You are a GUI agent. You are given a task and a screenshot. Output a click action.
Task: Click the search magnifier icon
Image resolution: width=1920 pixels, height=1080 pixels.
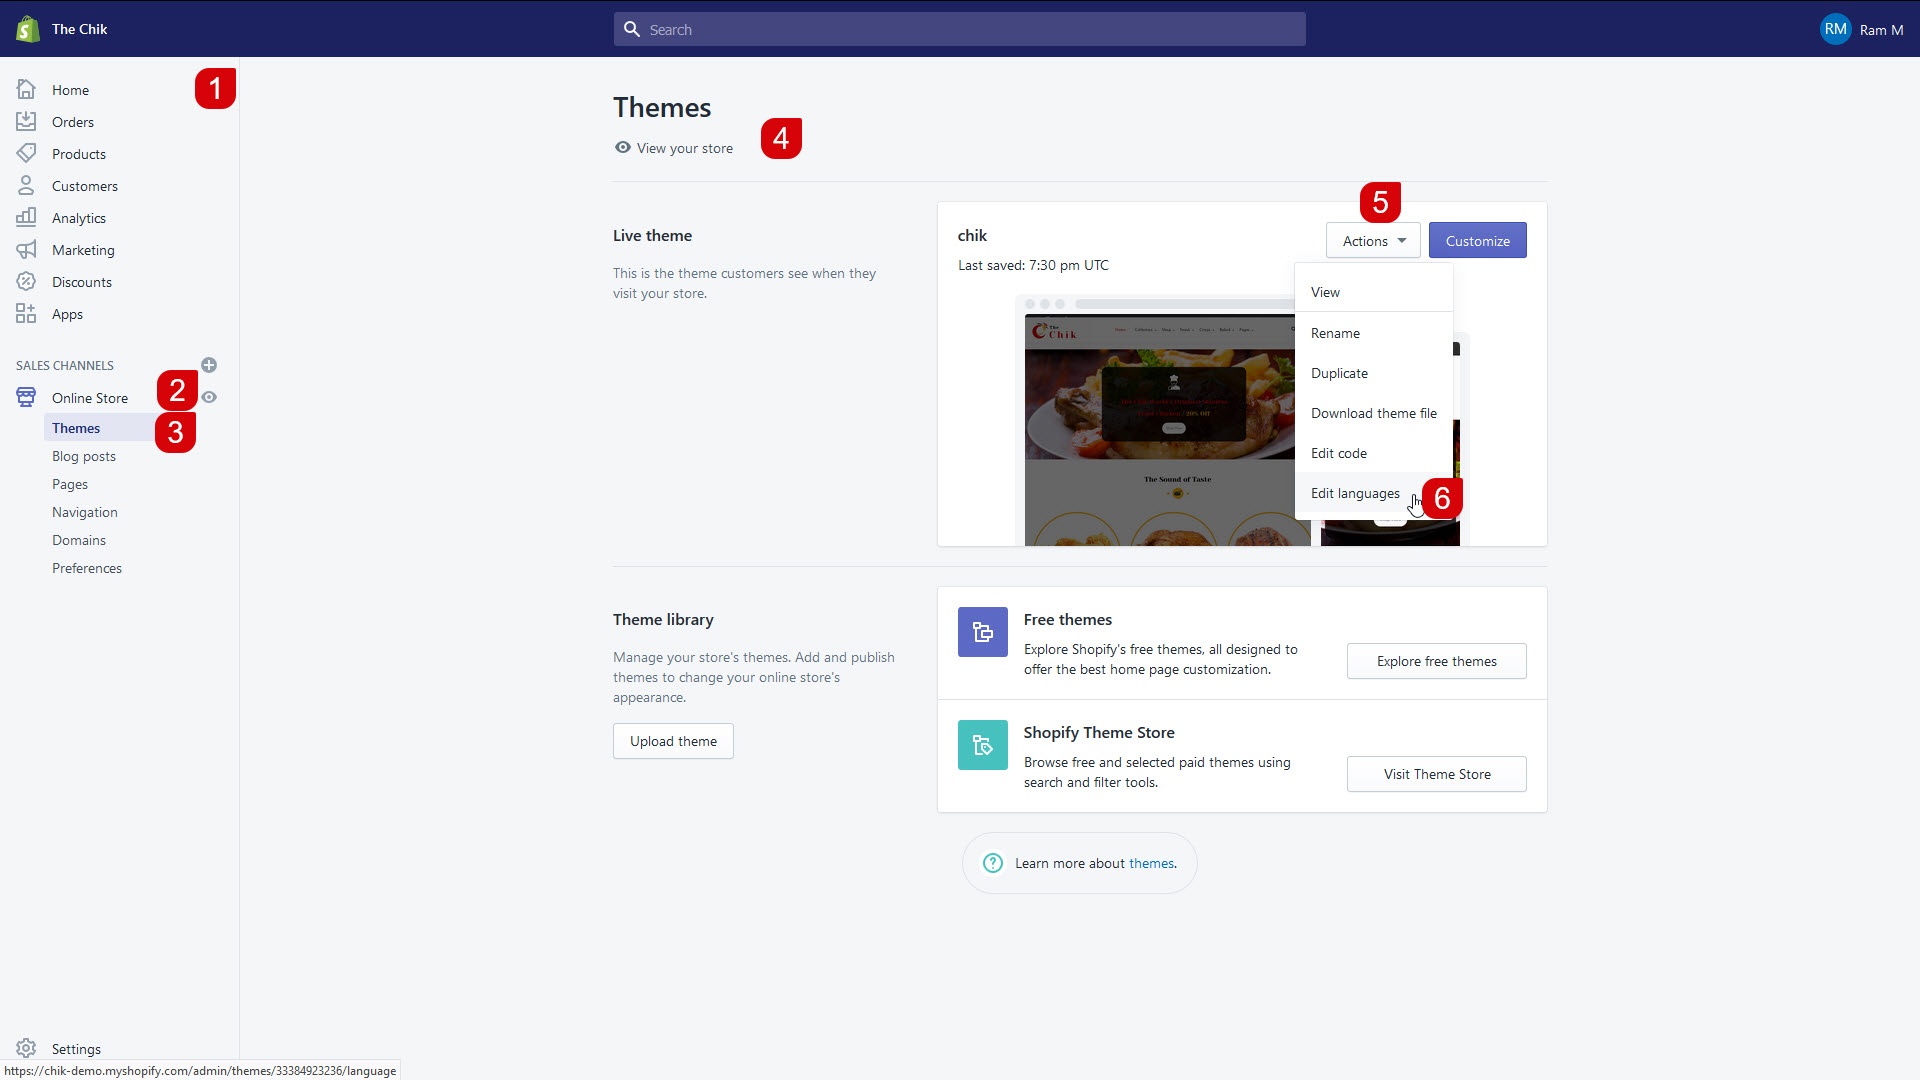pos(632,29)
